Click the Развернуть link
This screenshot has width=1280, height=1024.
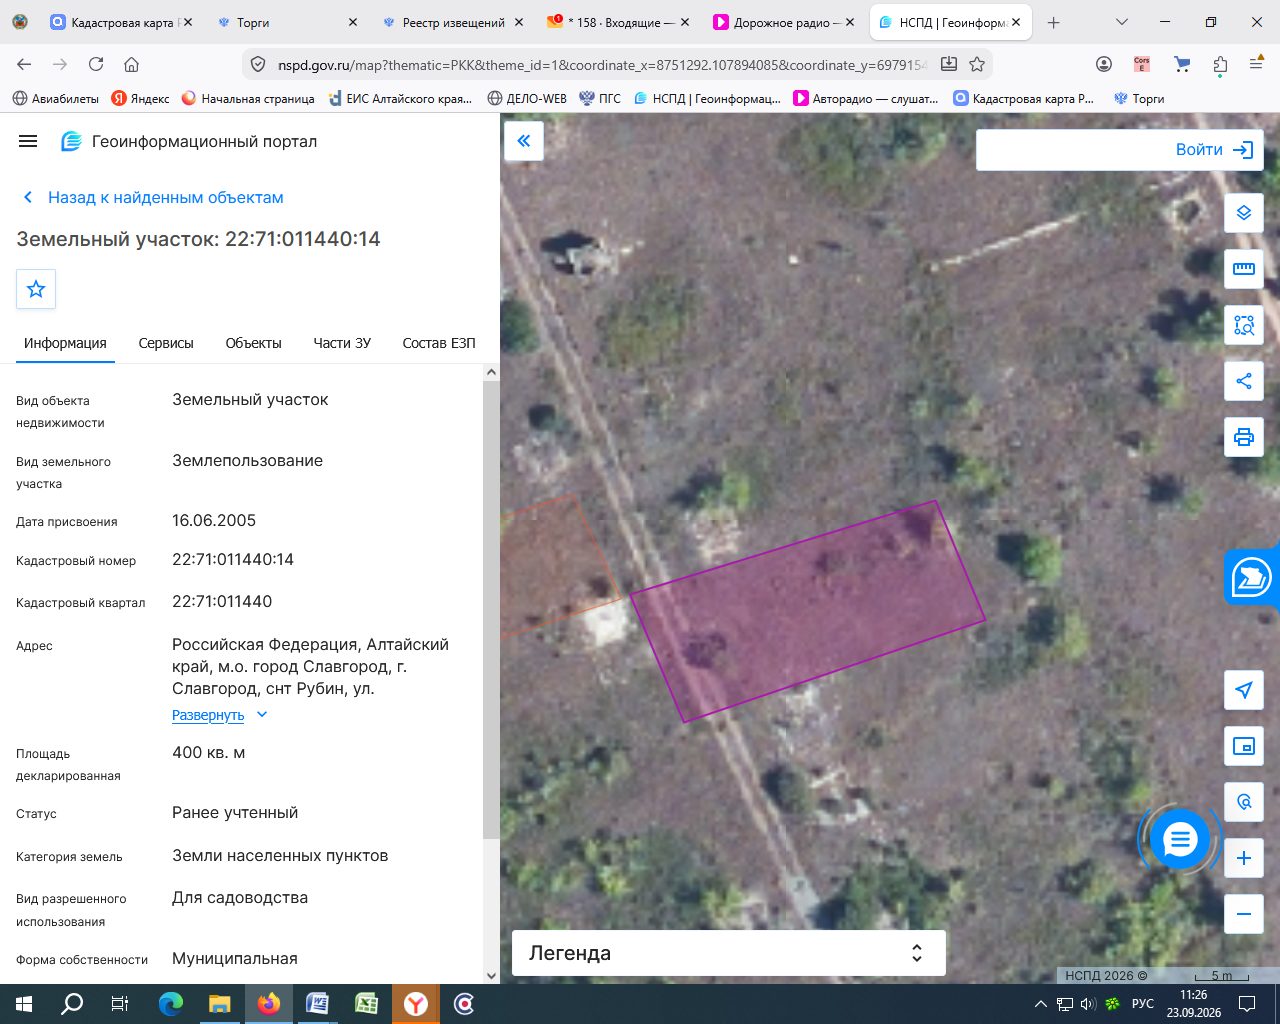(208, 715)
